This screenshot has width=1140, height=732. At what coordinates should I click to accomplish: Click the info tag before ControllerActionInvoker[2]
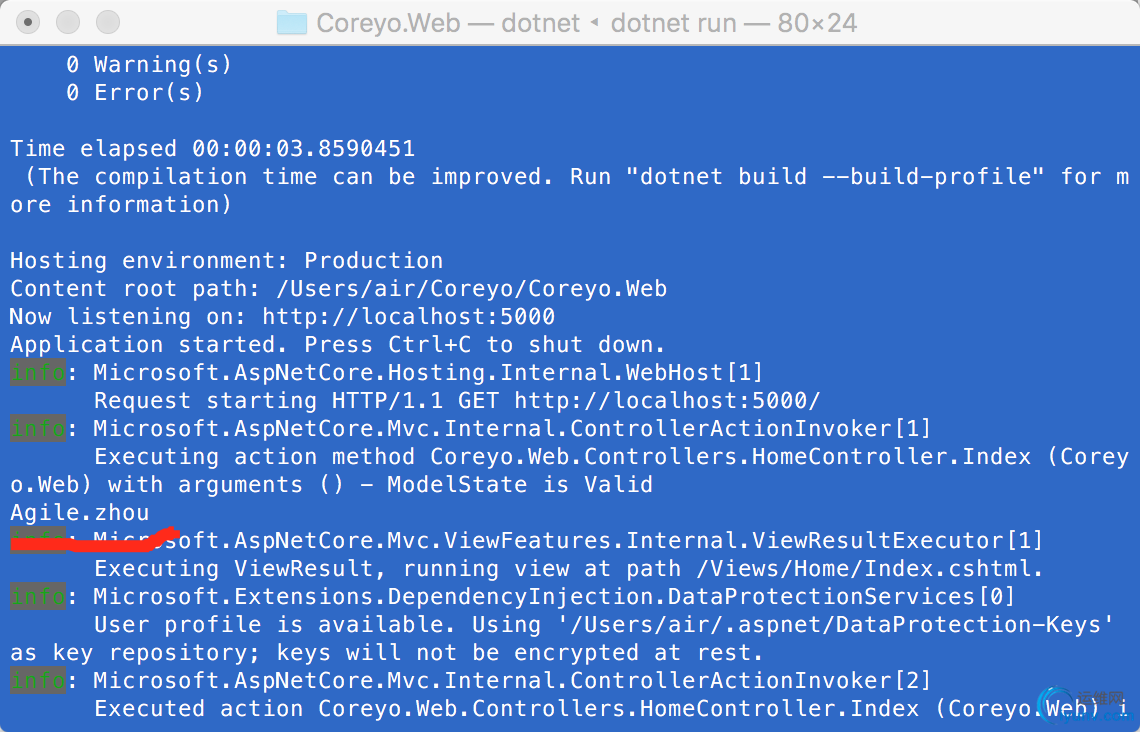coord(38,680)
